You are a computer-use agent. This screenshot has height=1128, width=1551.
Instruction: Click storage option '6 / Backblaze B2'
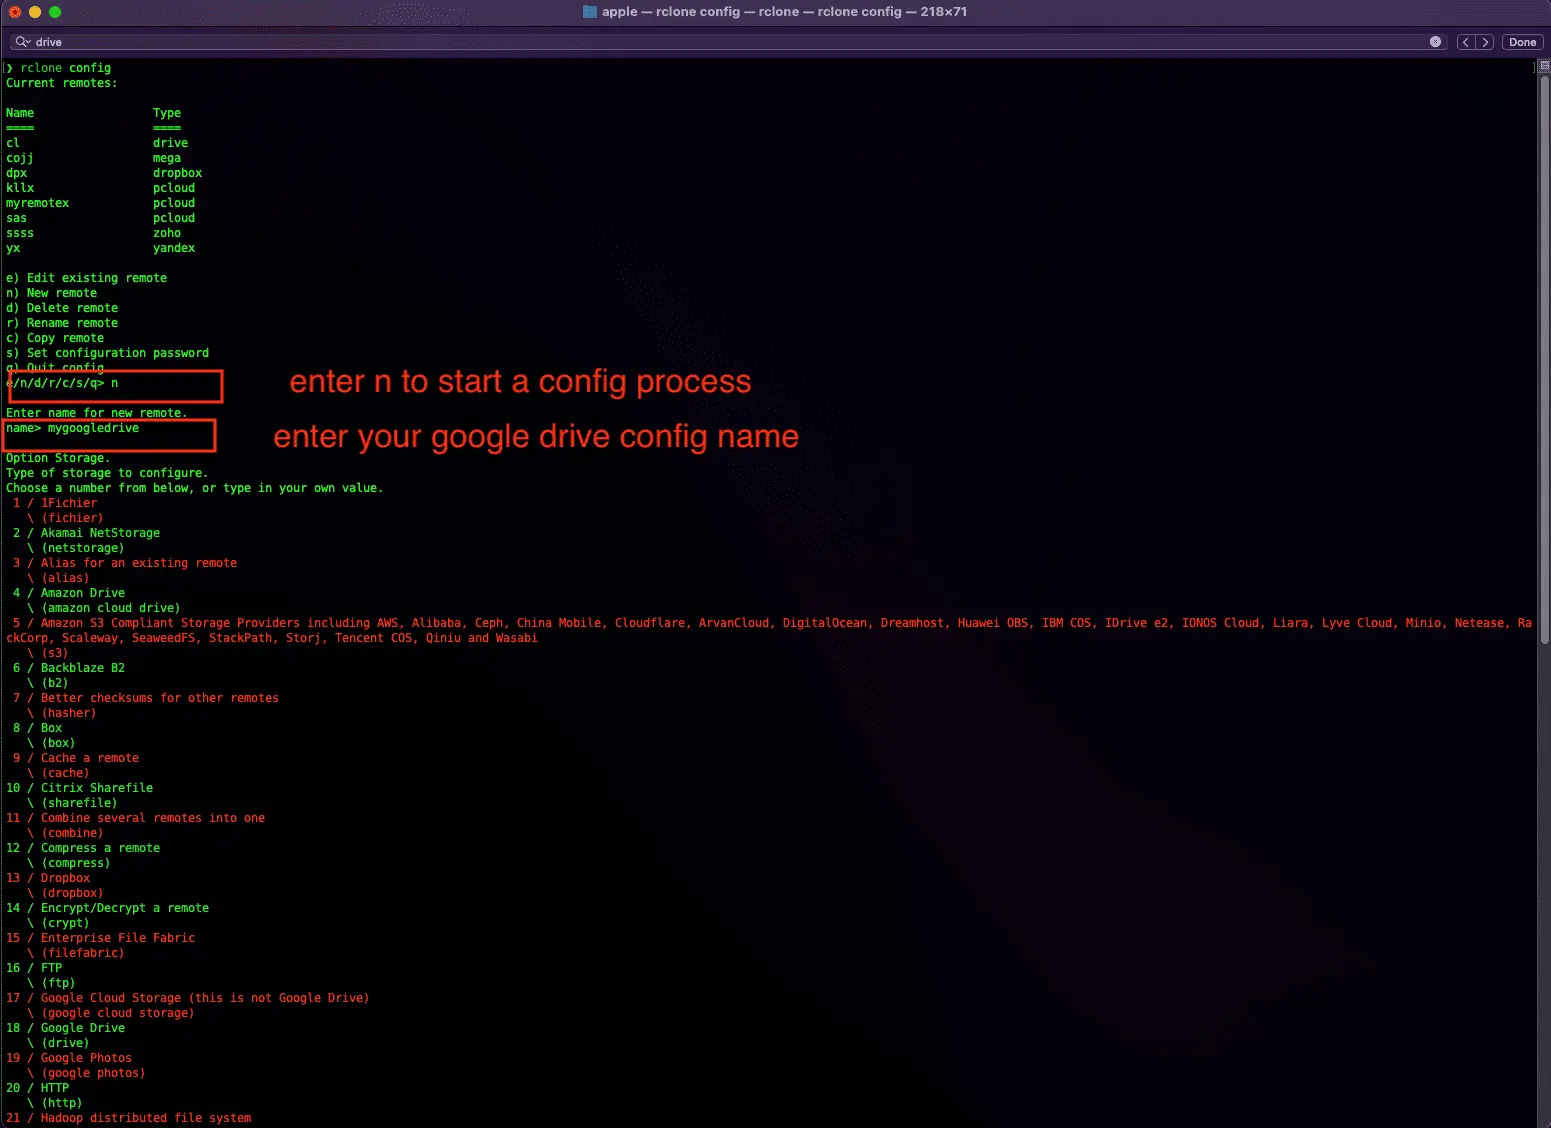pos(69,668)
